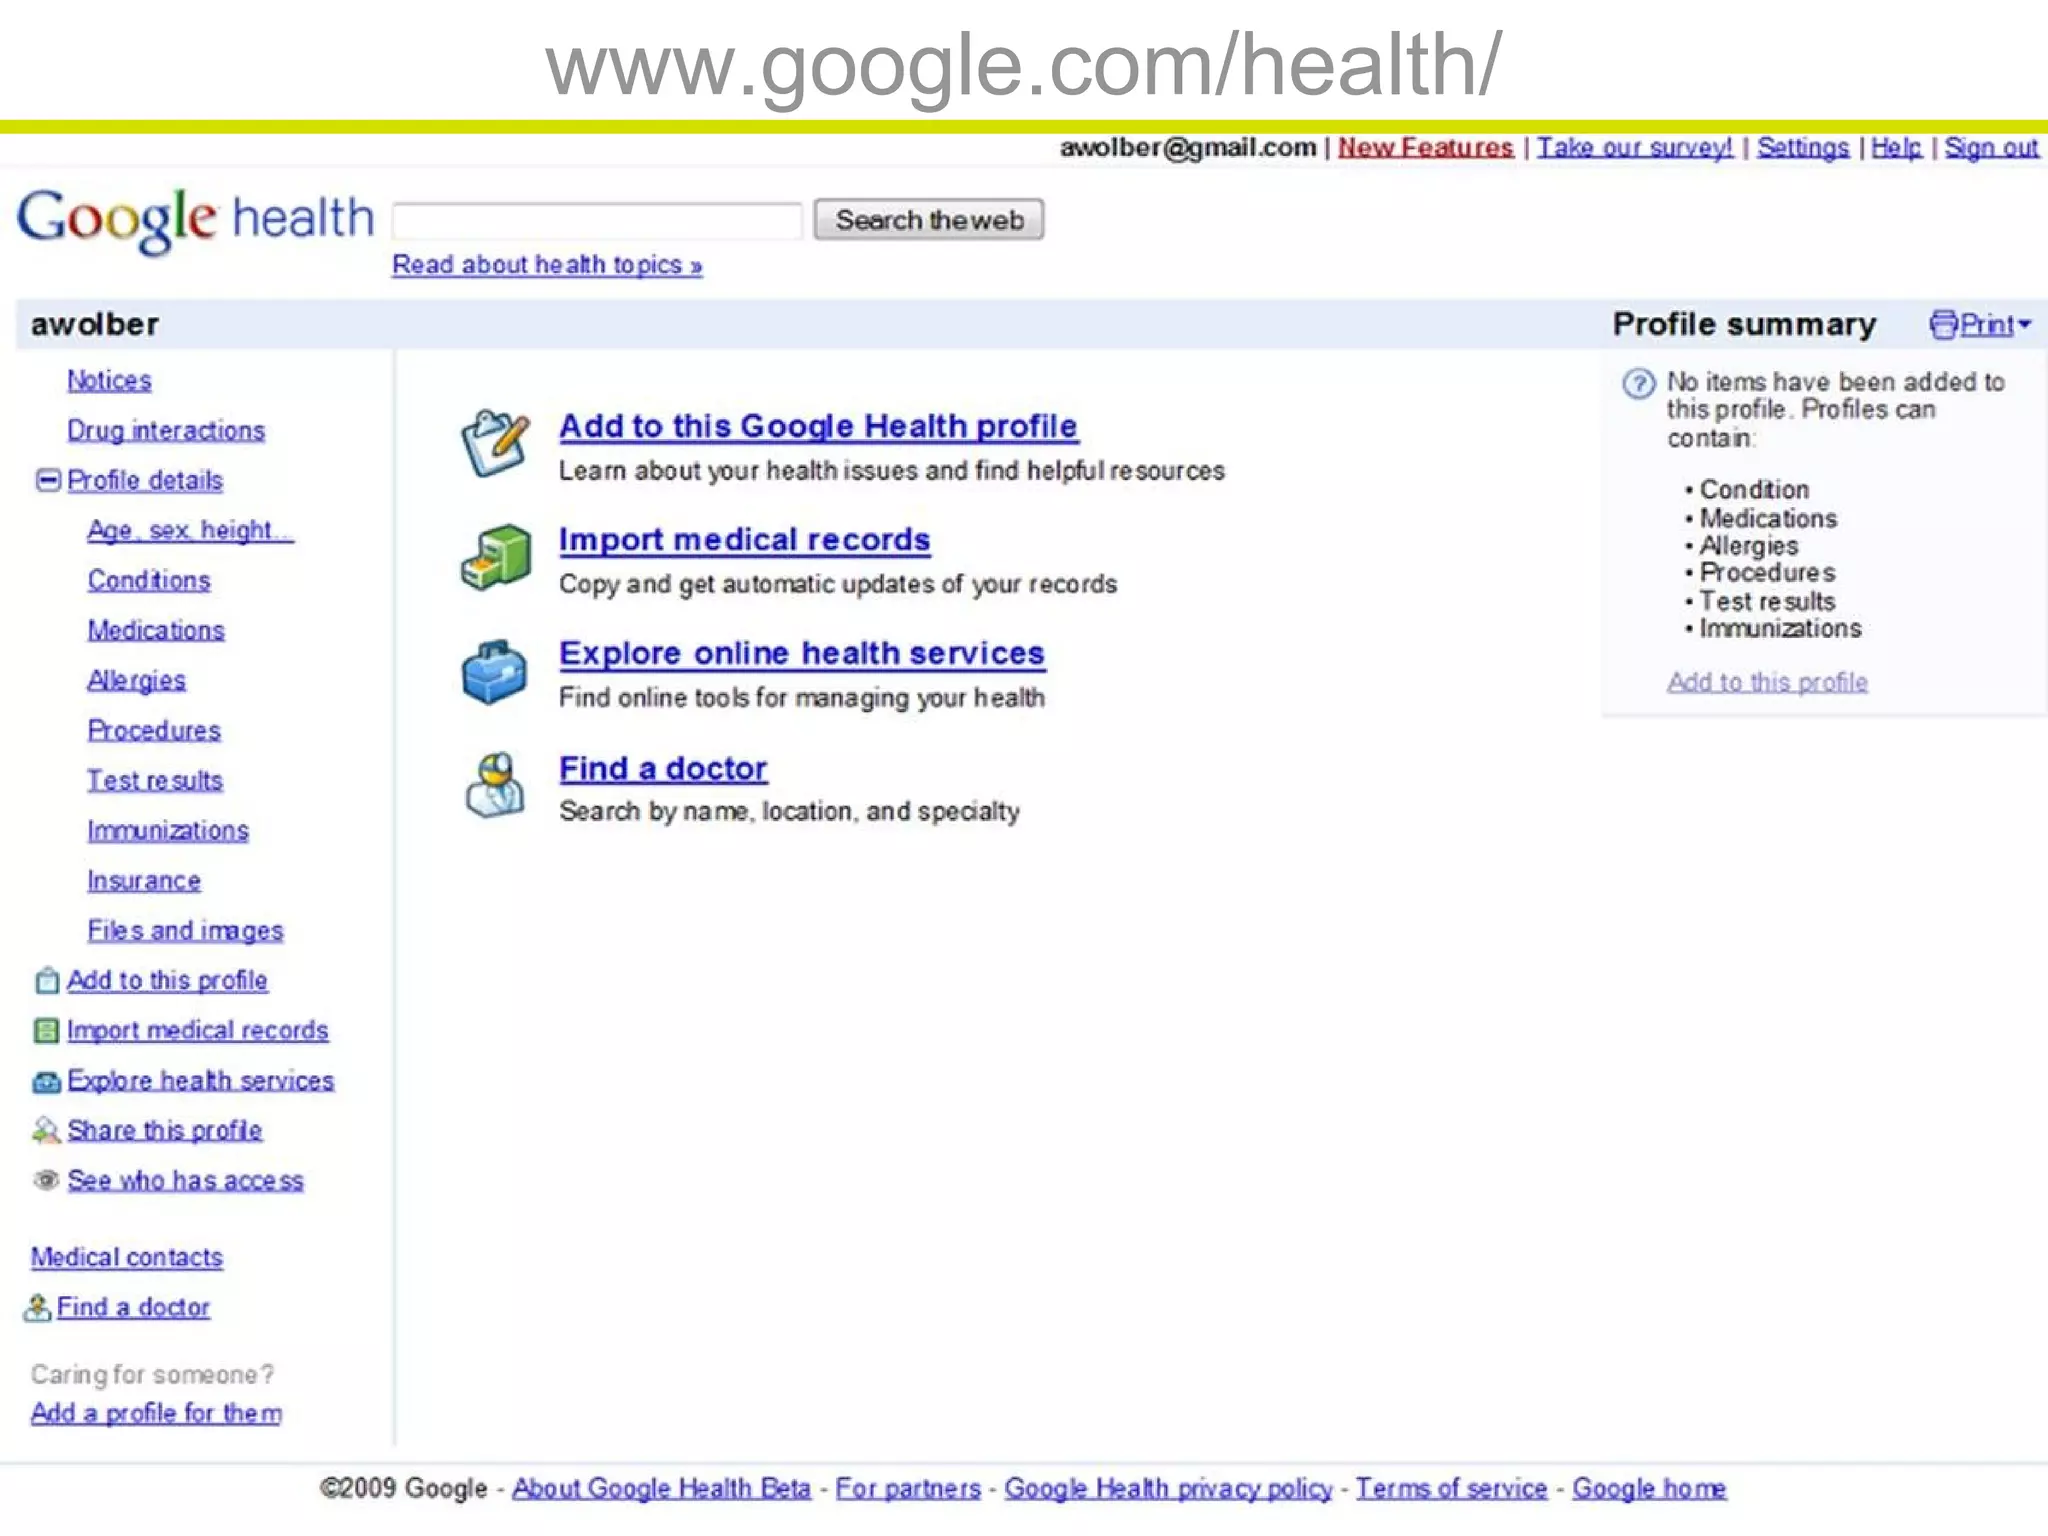Screen dimensions: 2048x1536
Task: Open Immunizations in the left sidebar
Action: 167,831
